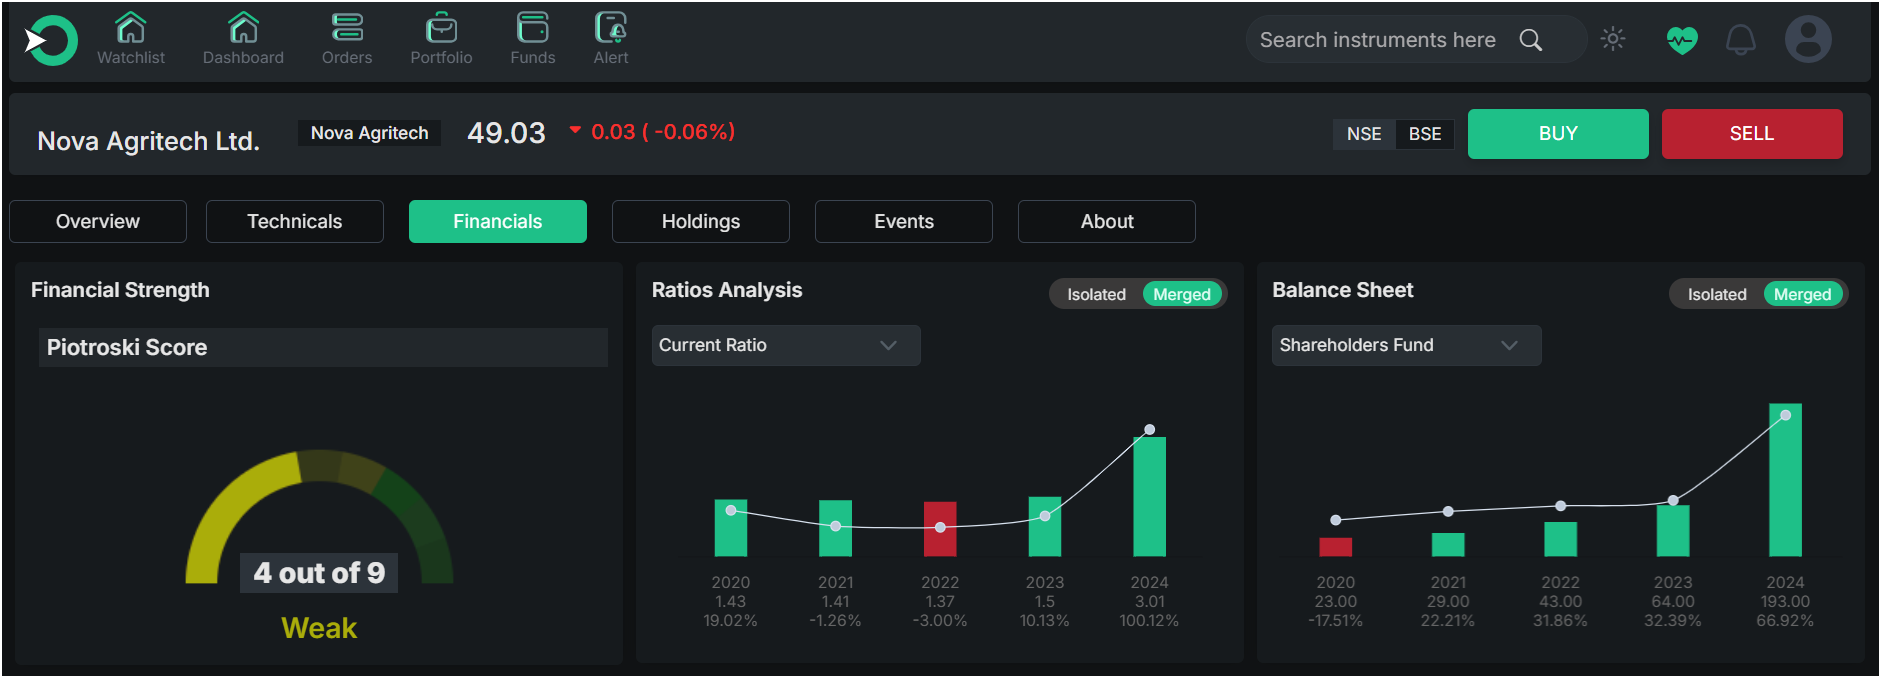1881x678 pixels.
Task: Click the red SELL button
Action: [x=1752, y=134]
